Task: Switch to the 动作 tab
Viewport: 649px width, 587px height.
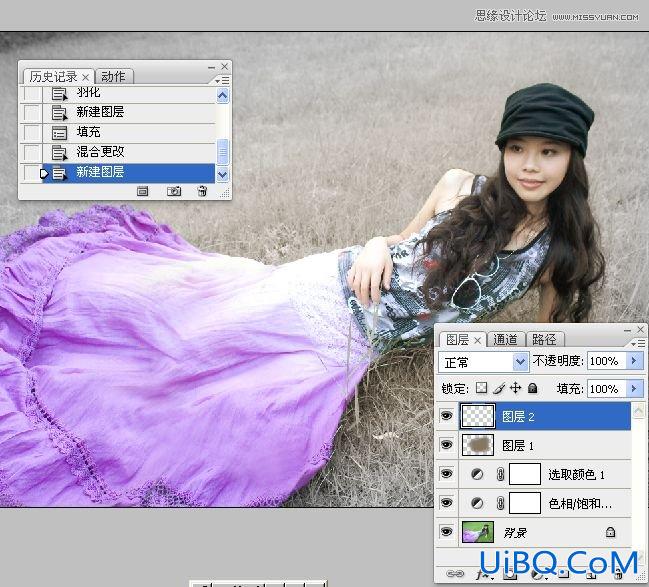Action: (x=113, y=77)
